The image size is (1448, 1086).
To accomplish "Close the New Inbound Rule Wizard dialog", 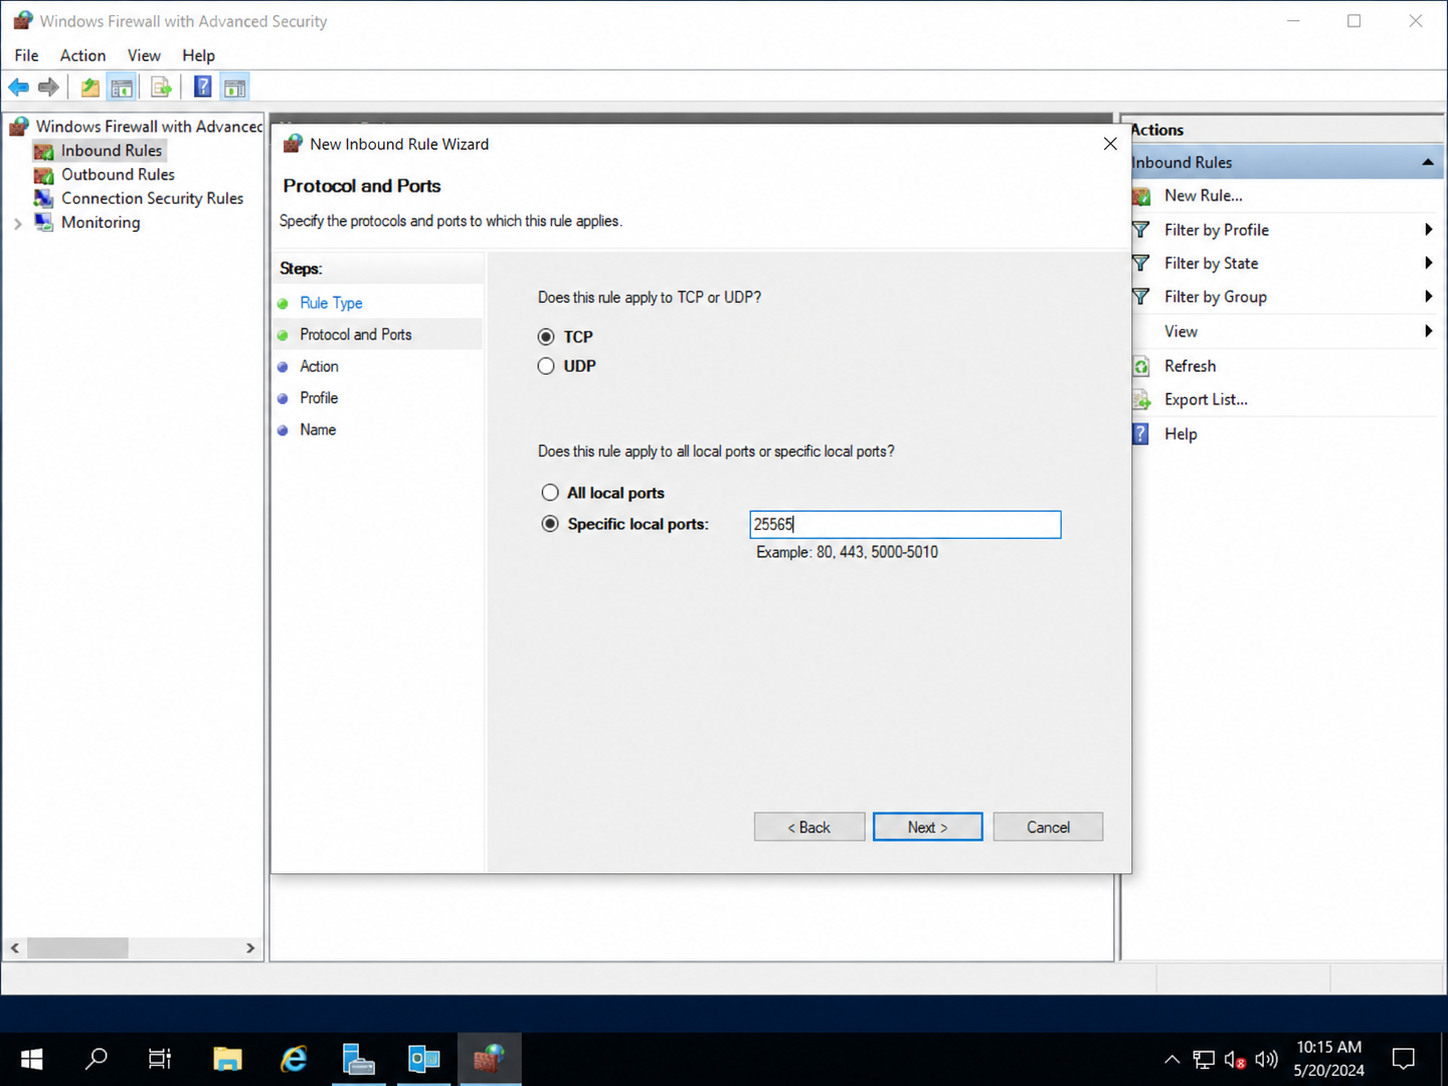I will click(1110, 144).
